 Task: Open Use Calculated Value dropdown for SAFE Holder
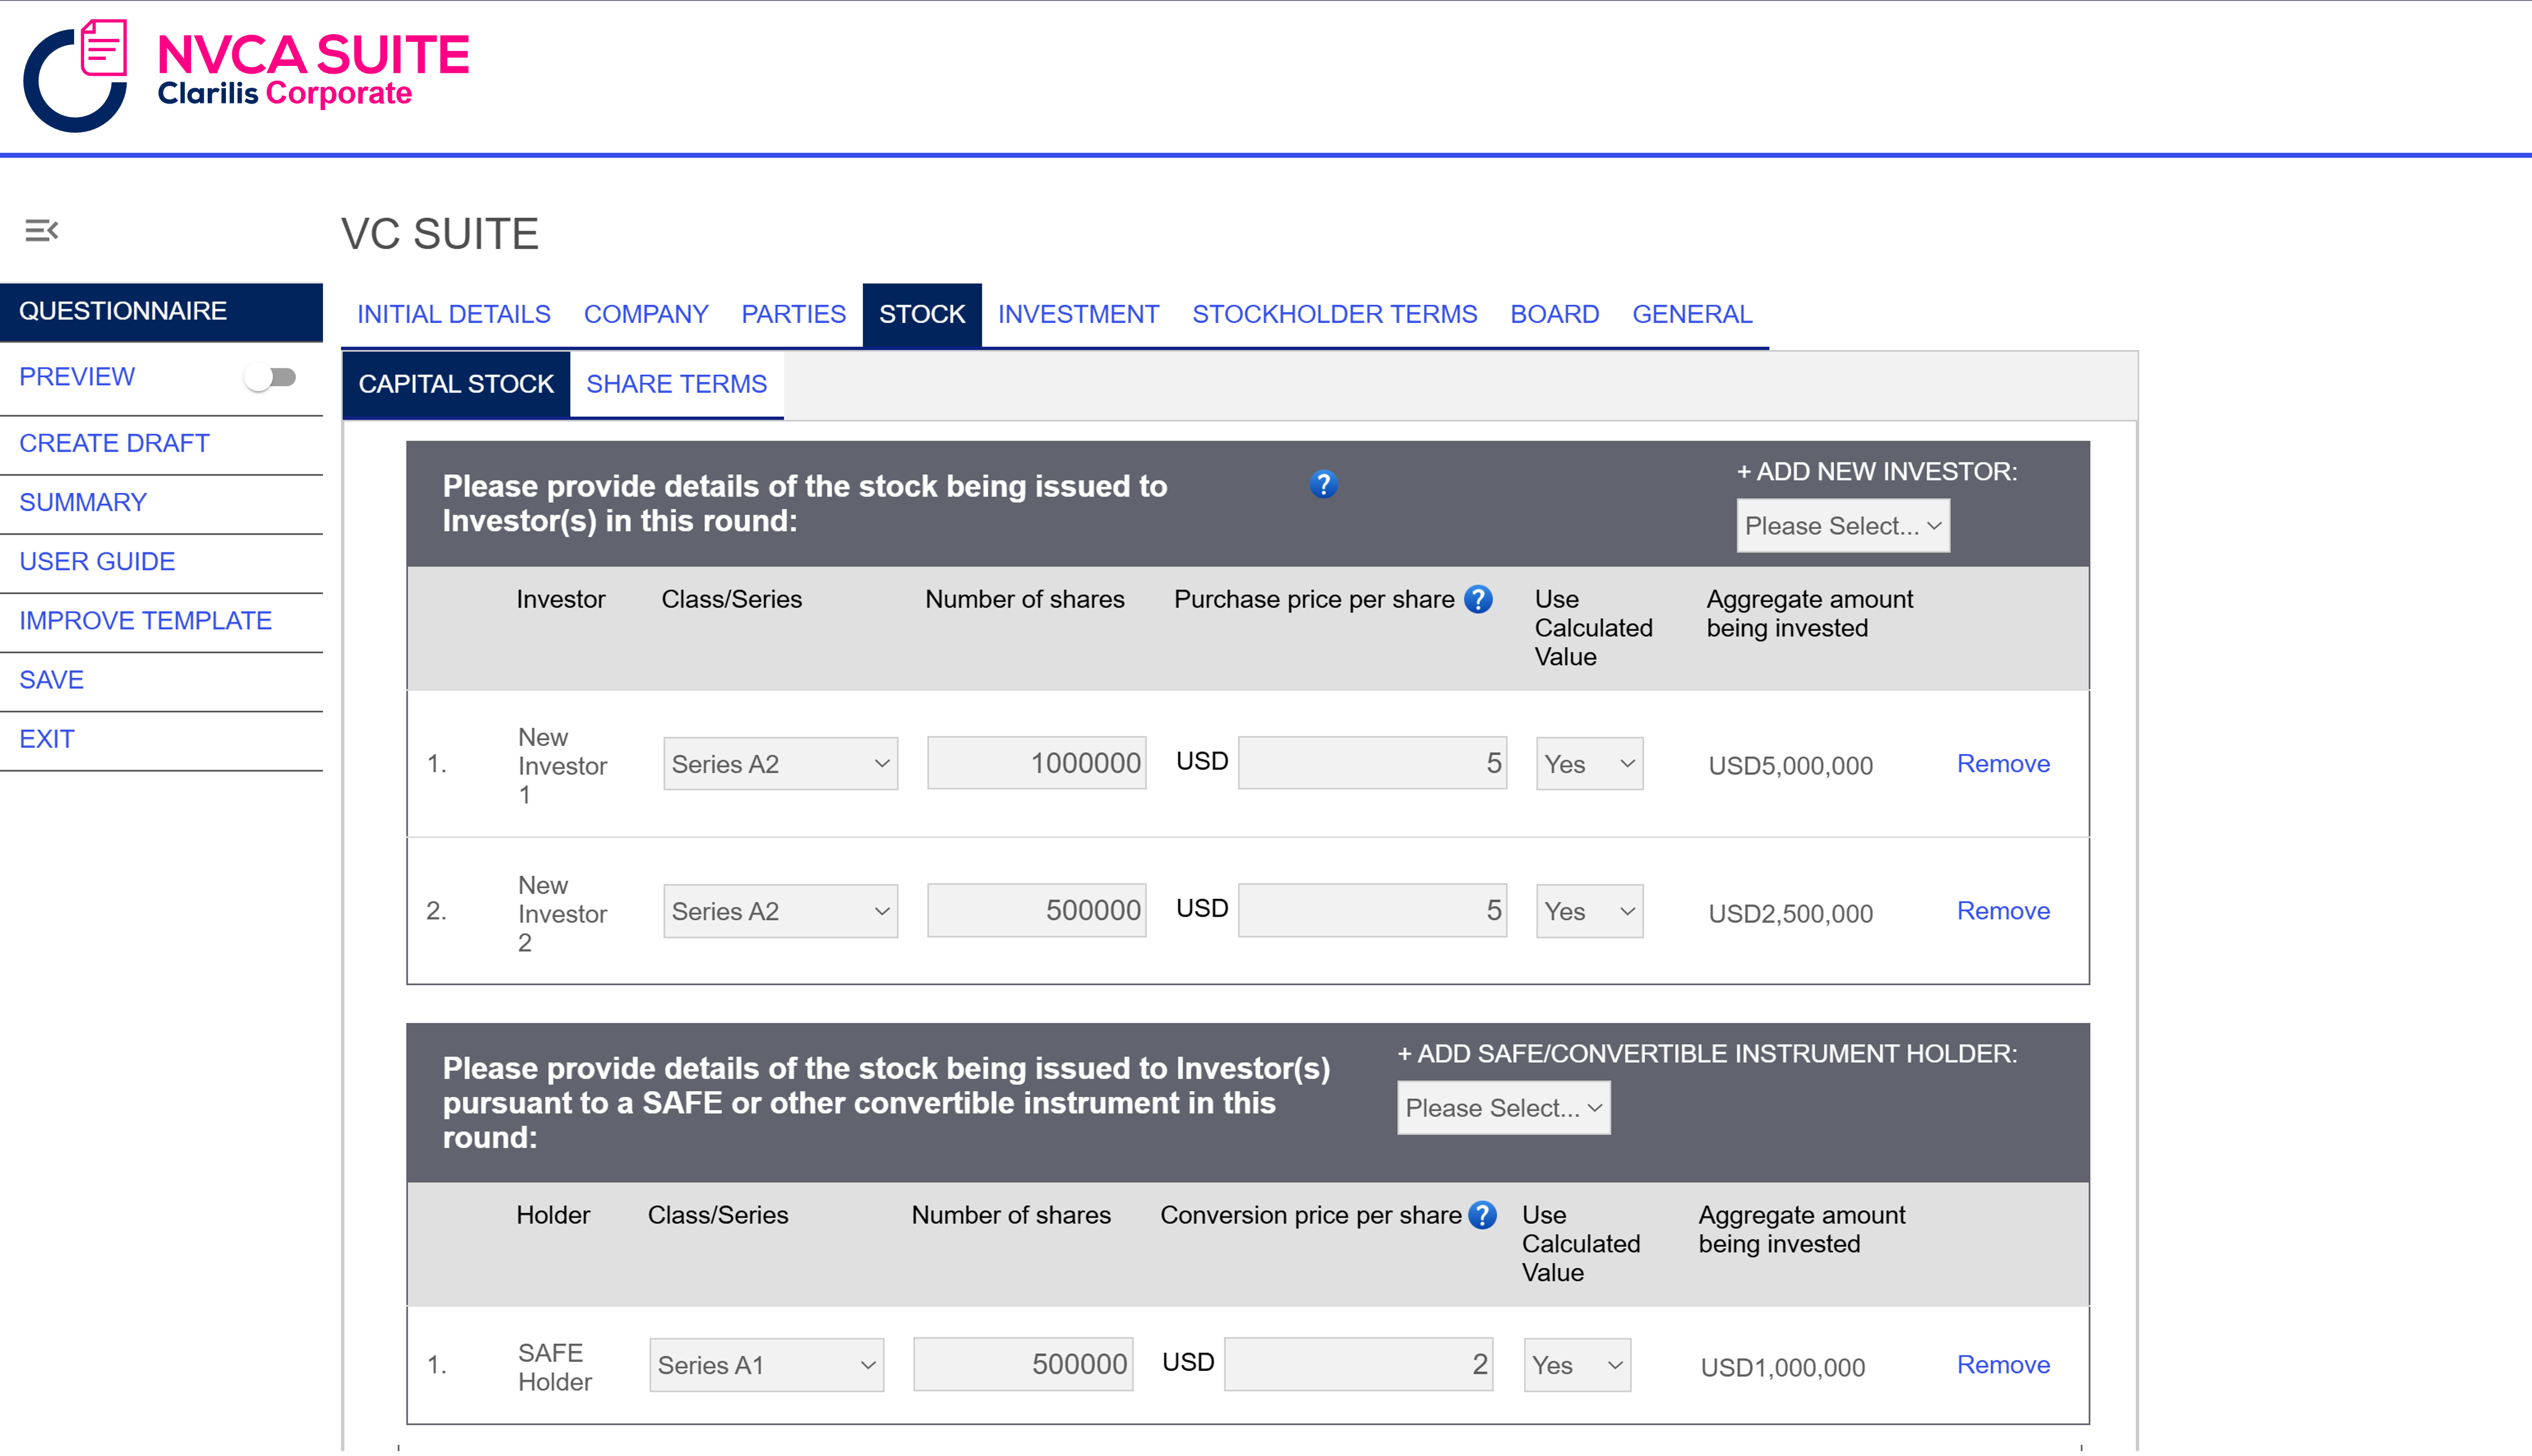(x=1576, y=1364)
